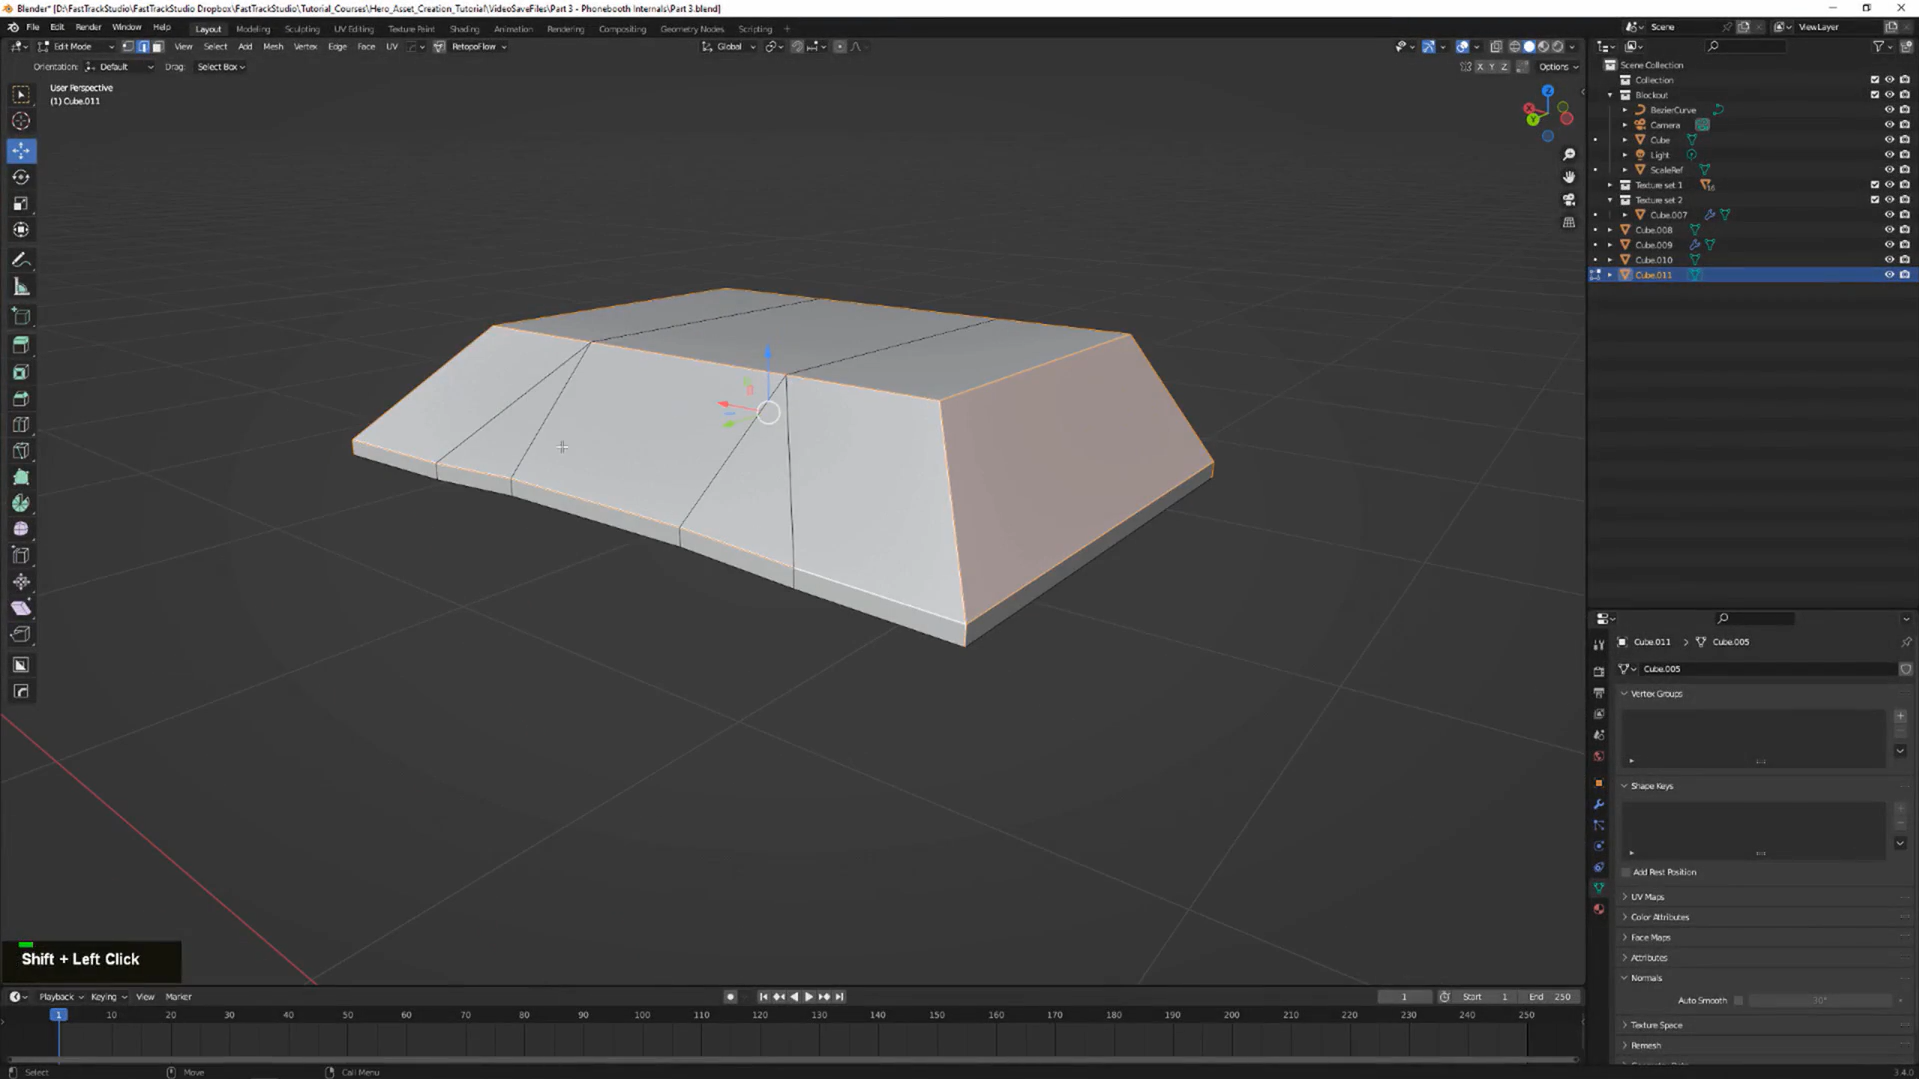Hide Cube.011 using its eye icon
This screenshot has width=1919, height=1079.
pyautogui.click(x=1889, y=275)
